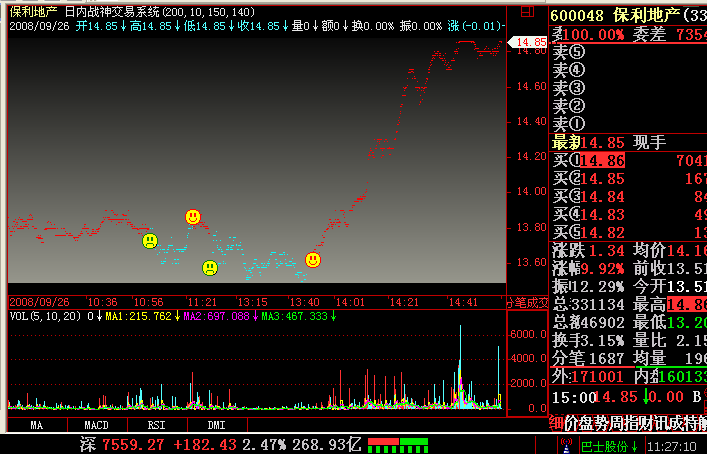
Task: Click the 换手 3.15% turnover value
Action: pos(602,340)
